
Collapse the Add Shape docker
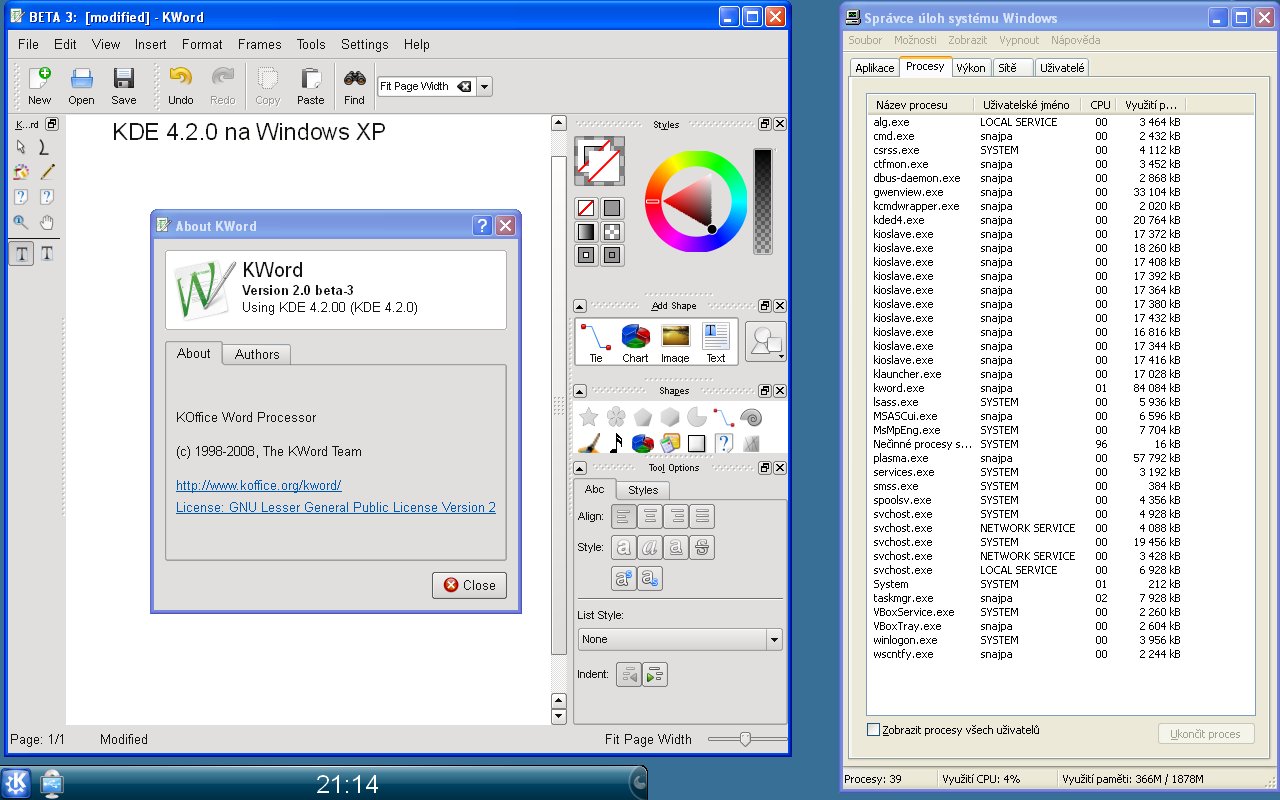point(580,306)
